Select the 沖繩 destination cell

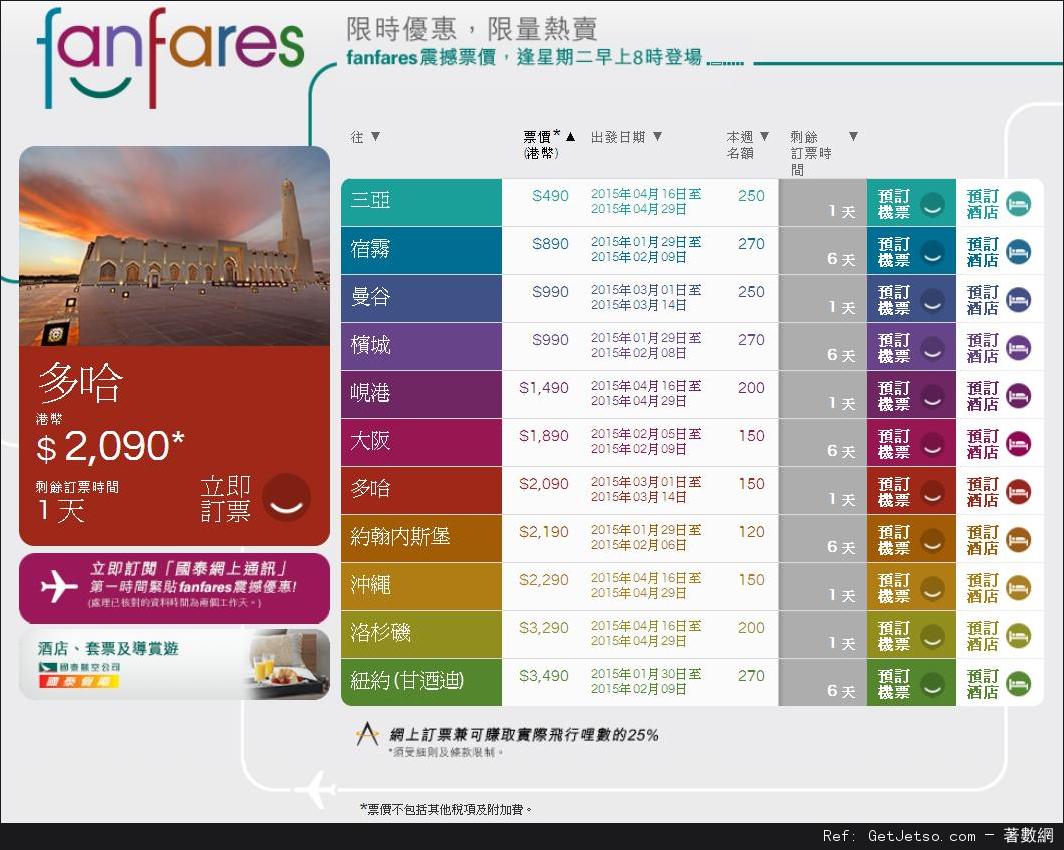(x=421, y=587)
